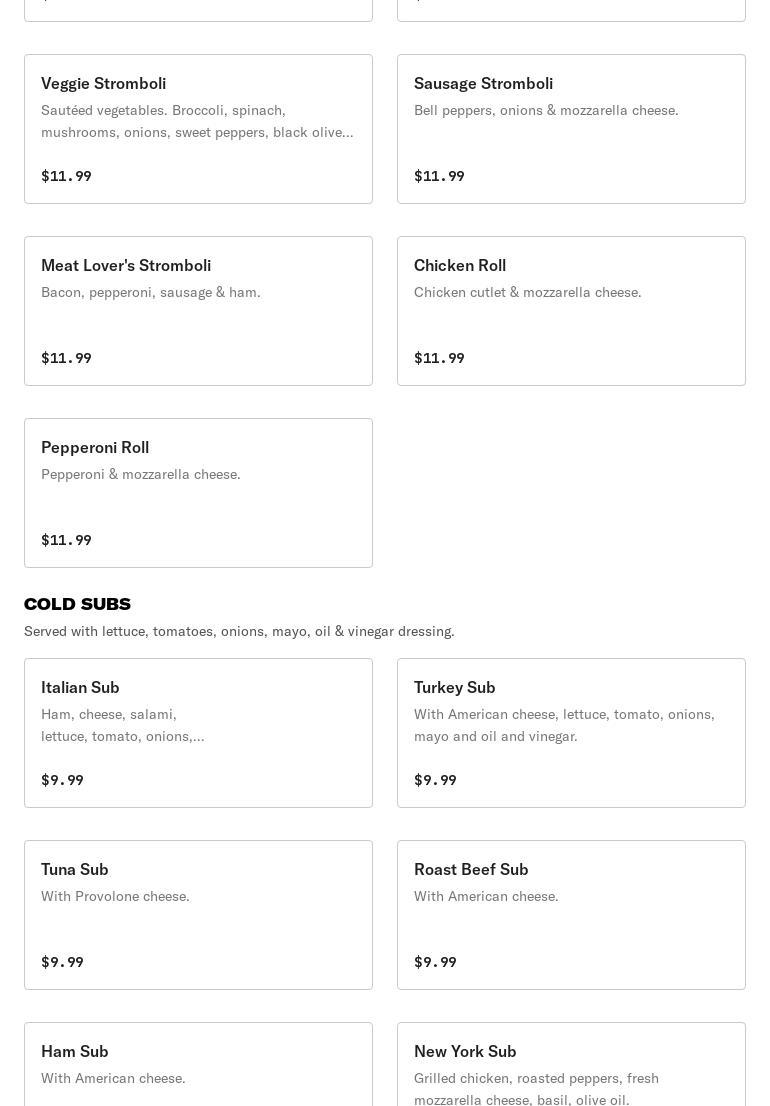The height and width of the screenshot is (1106, 770).
Task: Choose Meat Lover's Stromboli
Action: (198, 311)
